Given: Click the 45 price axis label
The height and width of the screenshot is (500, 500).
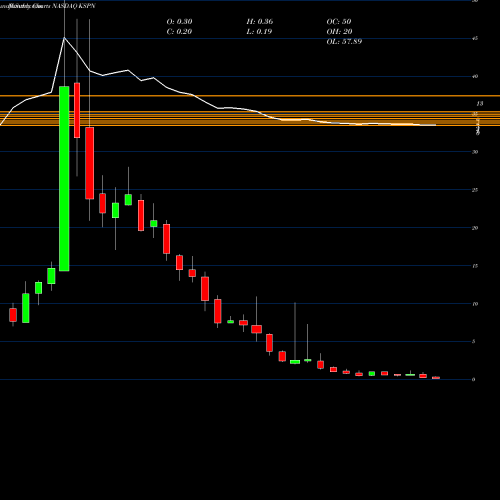Looking at the screenshot, I should pos(475,38).
